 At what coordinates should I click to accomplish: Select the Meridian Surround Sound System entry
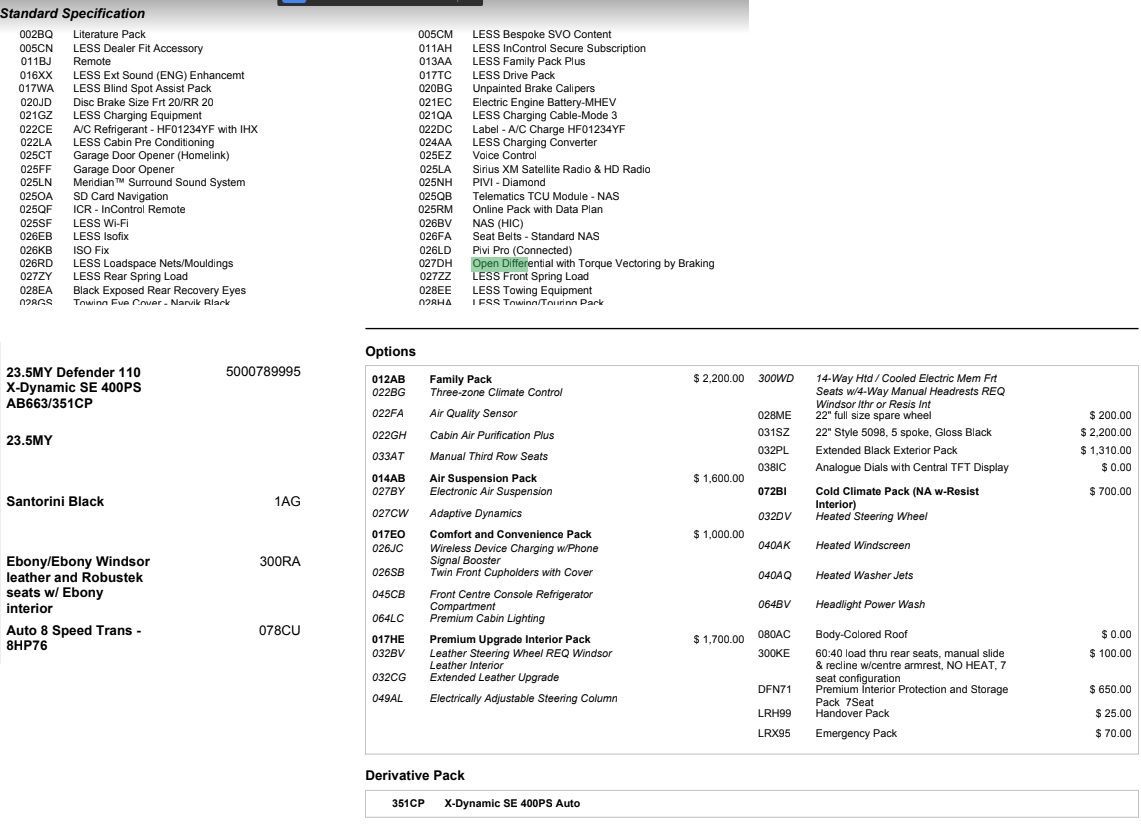(x=158, y=183)
